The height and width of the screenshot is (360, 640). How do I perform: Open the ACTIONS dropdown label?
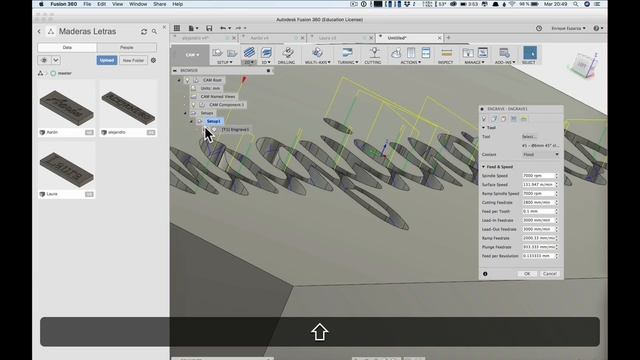pyautogui.click(x=411, y=62)
